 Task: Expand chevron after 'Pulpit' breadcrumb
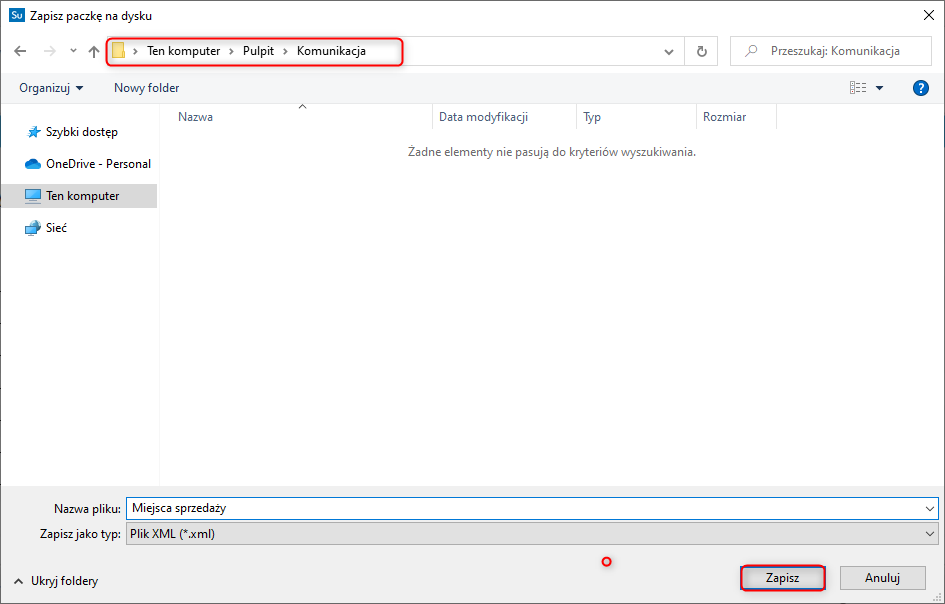pyautogui.click(x=285, y=51)
